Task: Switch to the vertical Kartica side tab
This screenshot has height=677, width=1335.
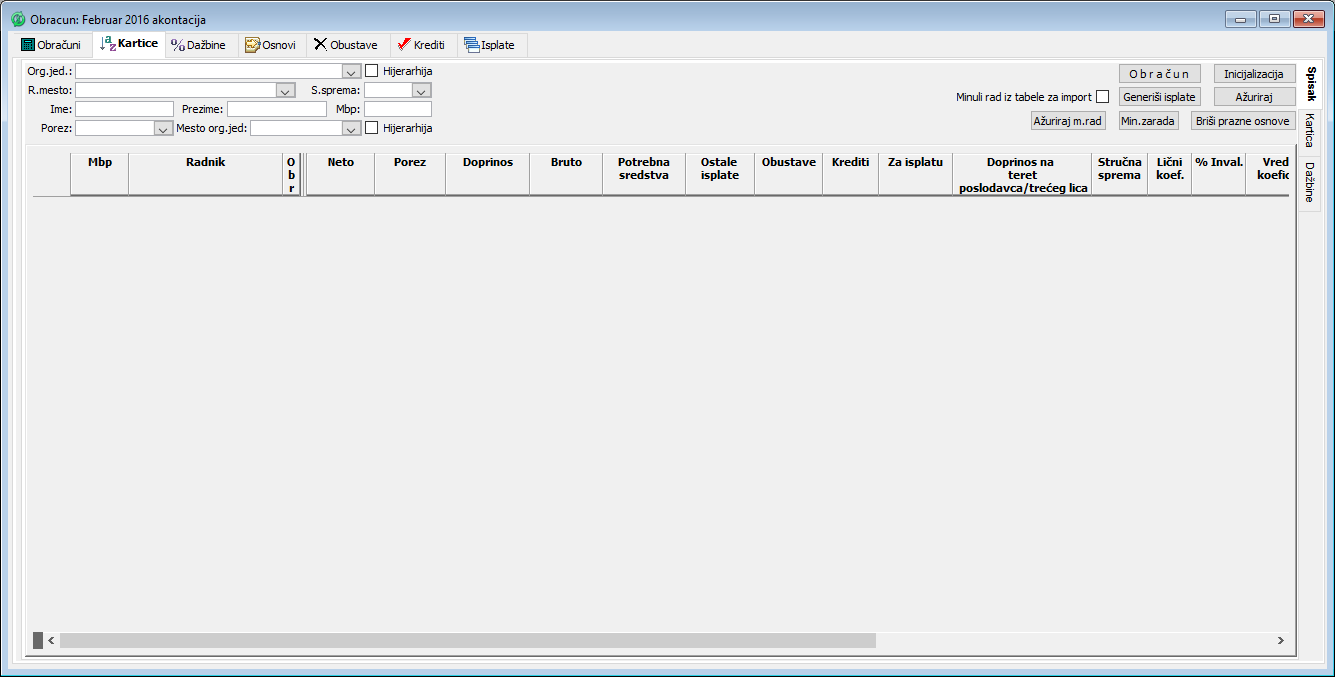Action: (x=1308, y=131)
